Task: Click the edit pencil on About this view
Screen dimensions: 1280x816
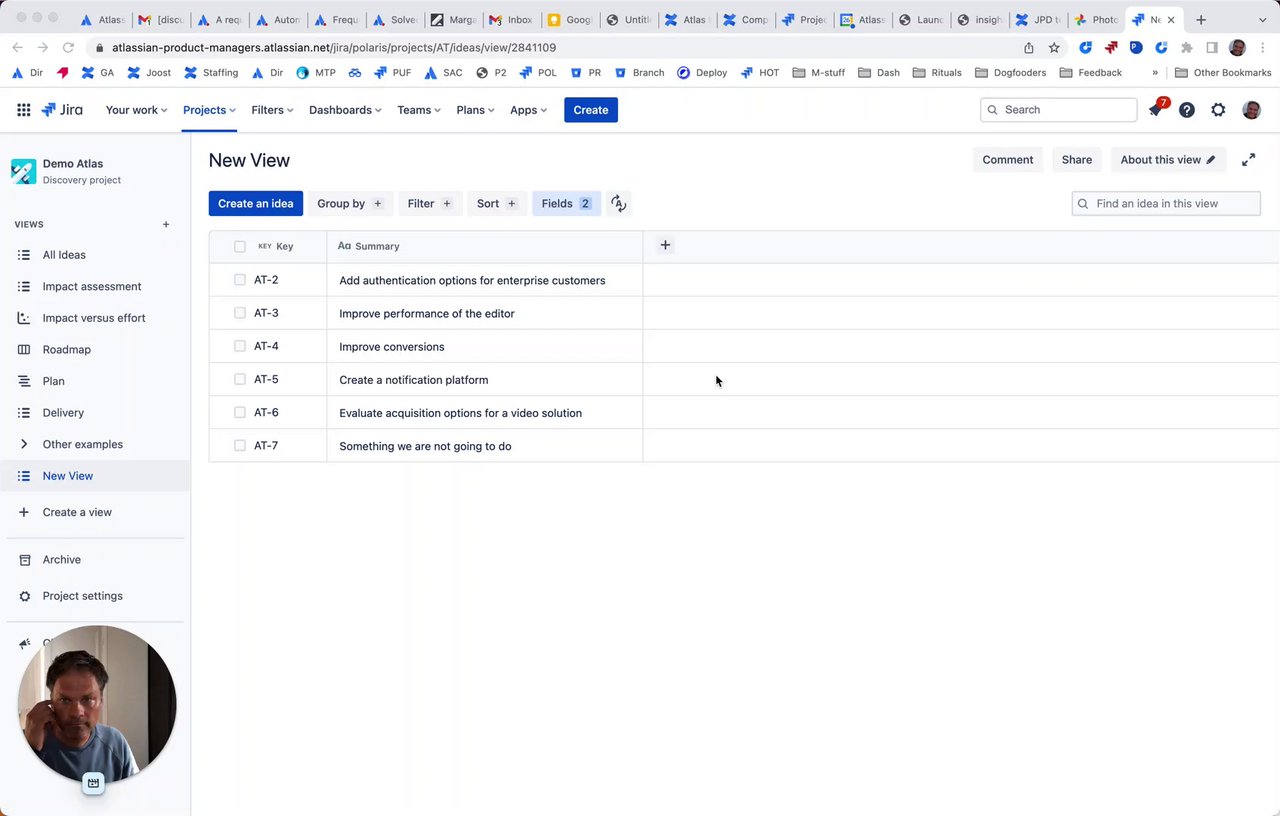Action: click(x=1211, y=160)
